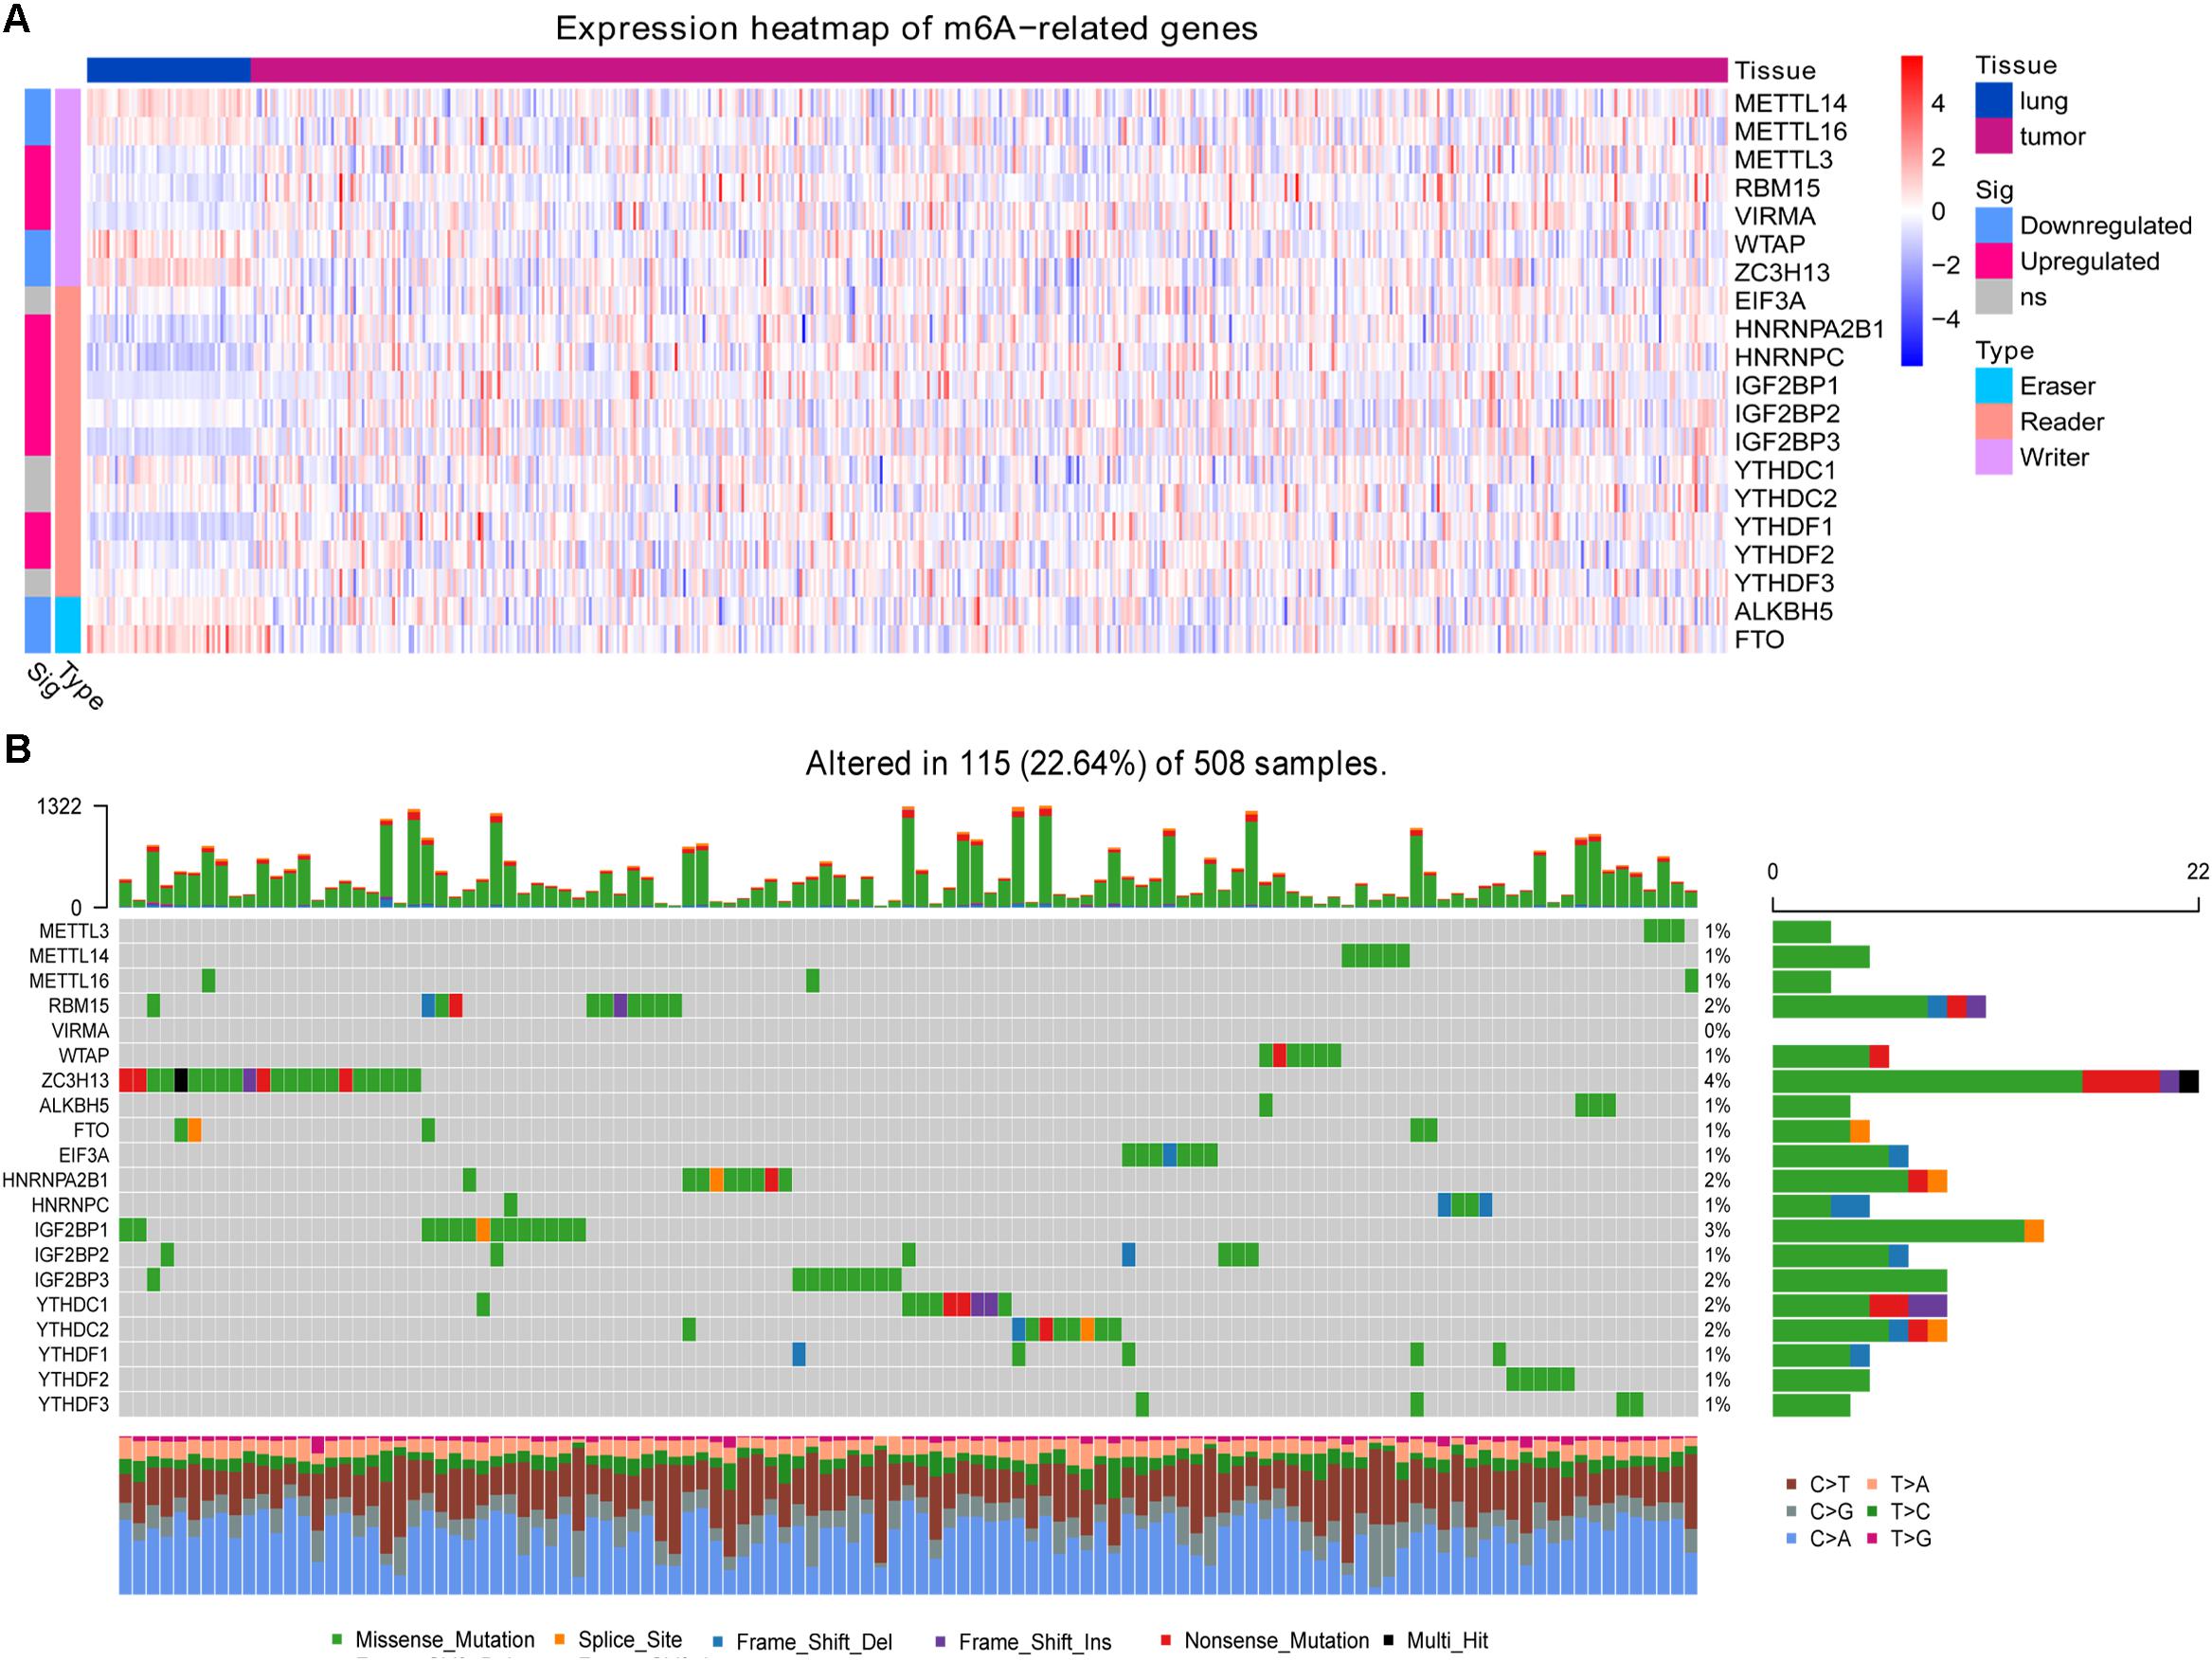Click the 'Altered in 115 (22.64%)' title
Screen dimensions: 2212x1661
tap(1096, 764)
